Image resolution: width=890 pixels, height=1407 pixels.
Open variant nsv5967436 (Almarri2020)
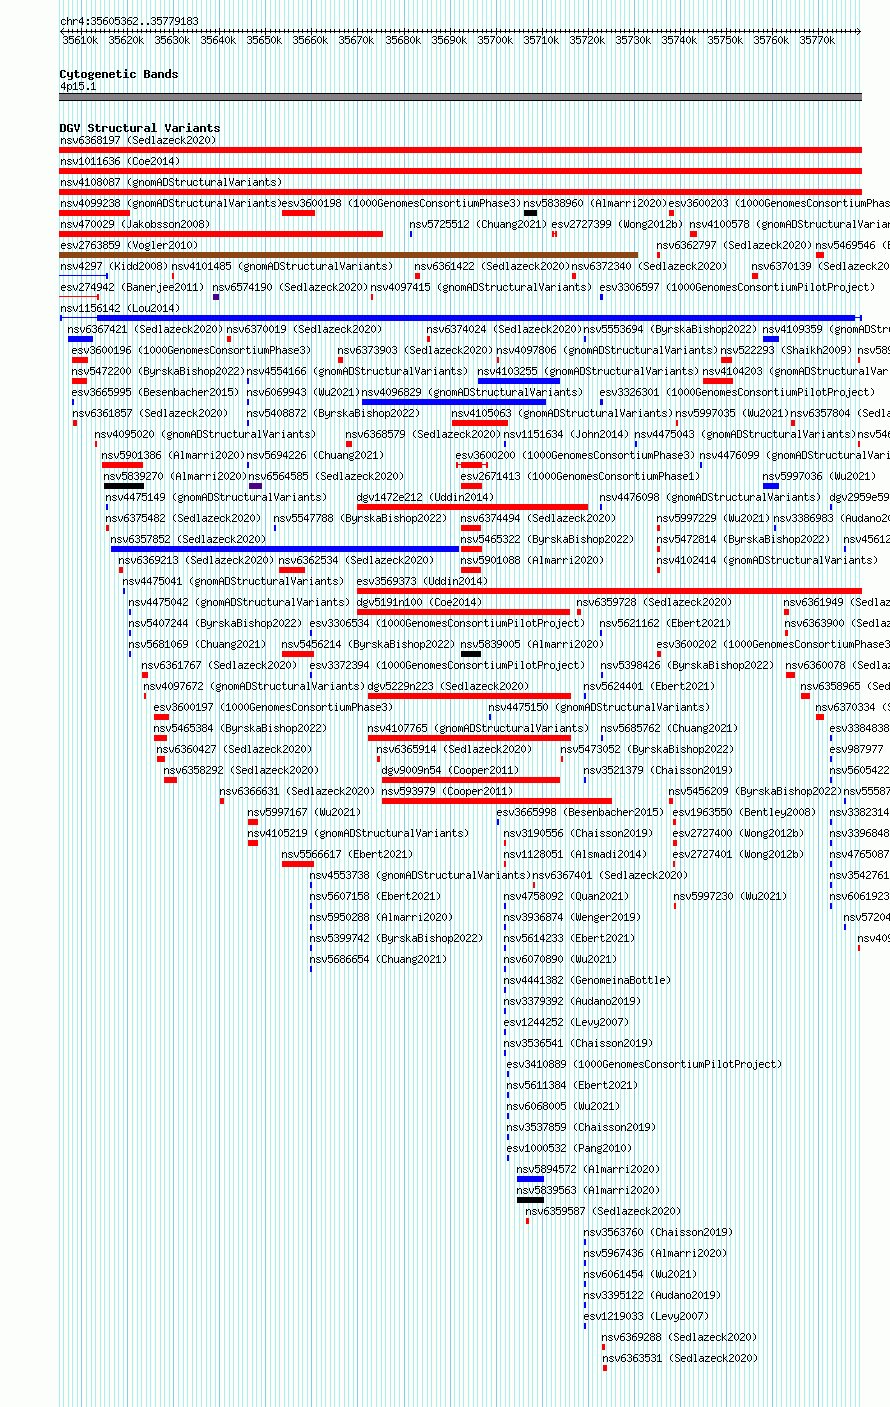pos(655,1253)
